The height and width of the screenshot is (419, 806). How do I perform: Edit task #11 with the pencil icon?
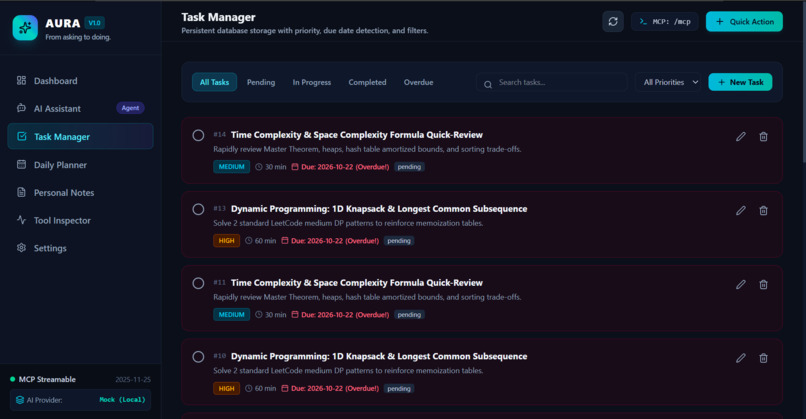740,284
